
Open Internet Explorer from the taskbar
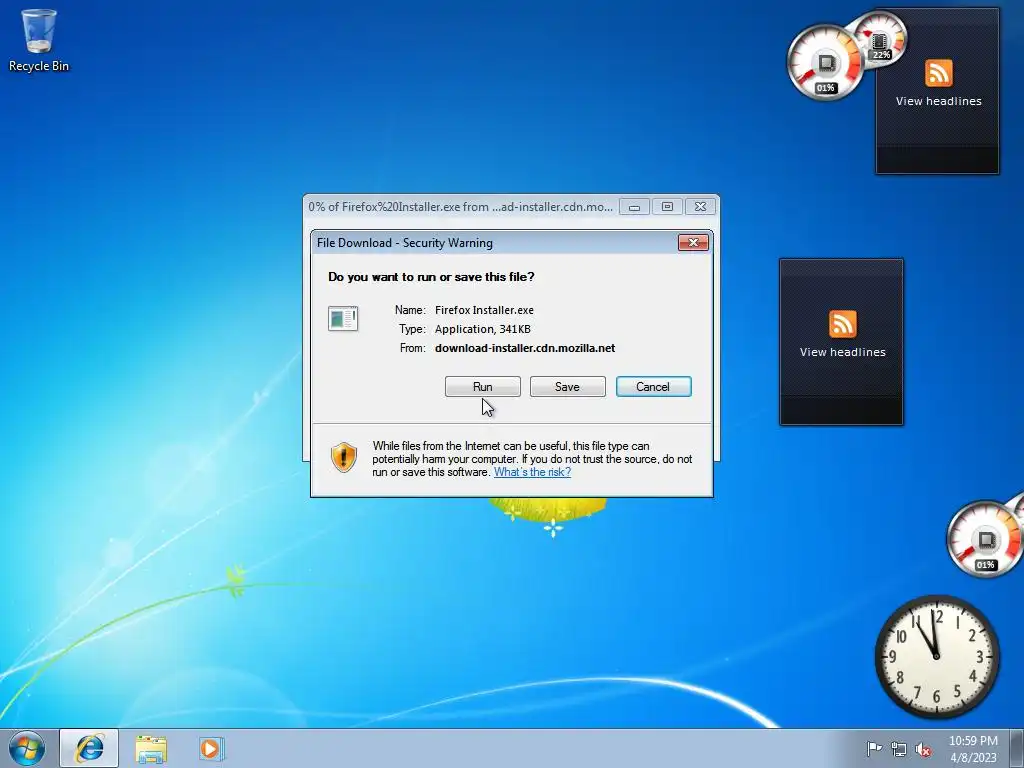coord(89,748)
